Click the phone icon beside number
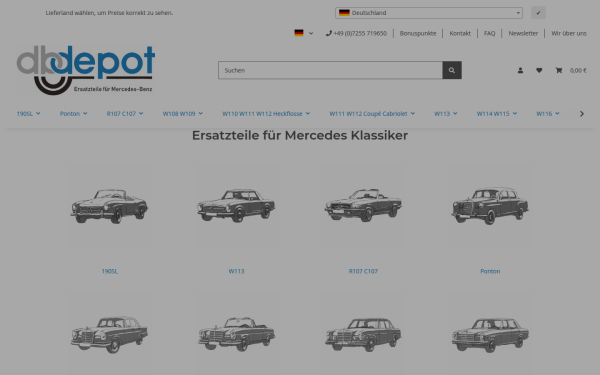Viewport: 600px width, 375px height. pyautogui.click(x=328, y=33)
